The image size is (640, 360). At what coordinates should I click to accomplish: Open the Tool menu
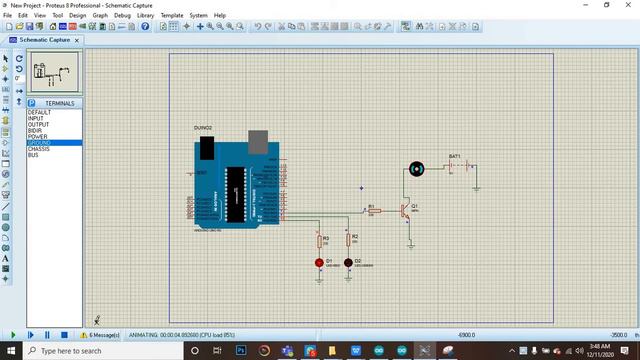(x=58, y=15)
